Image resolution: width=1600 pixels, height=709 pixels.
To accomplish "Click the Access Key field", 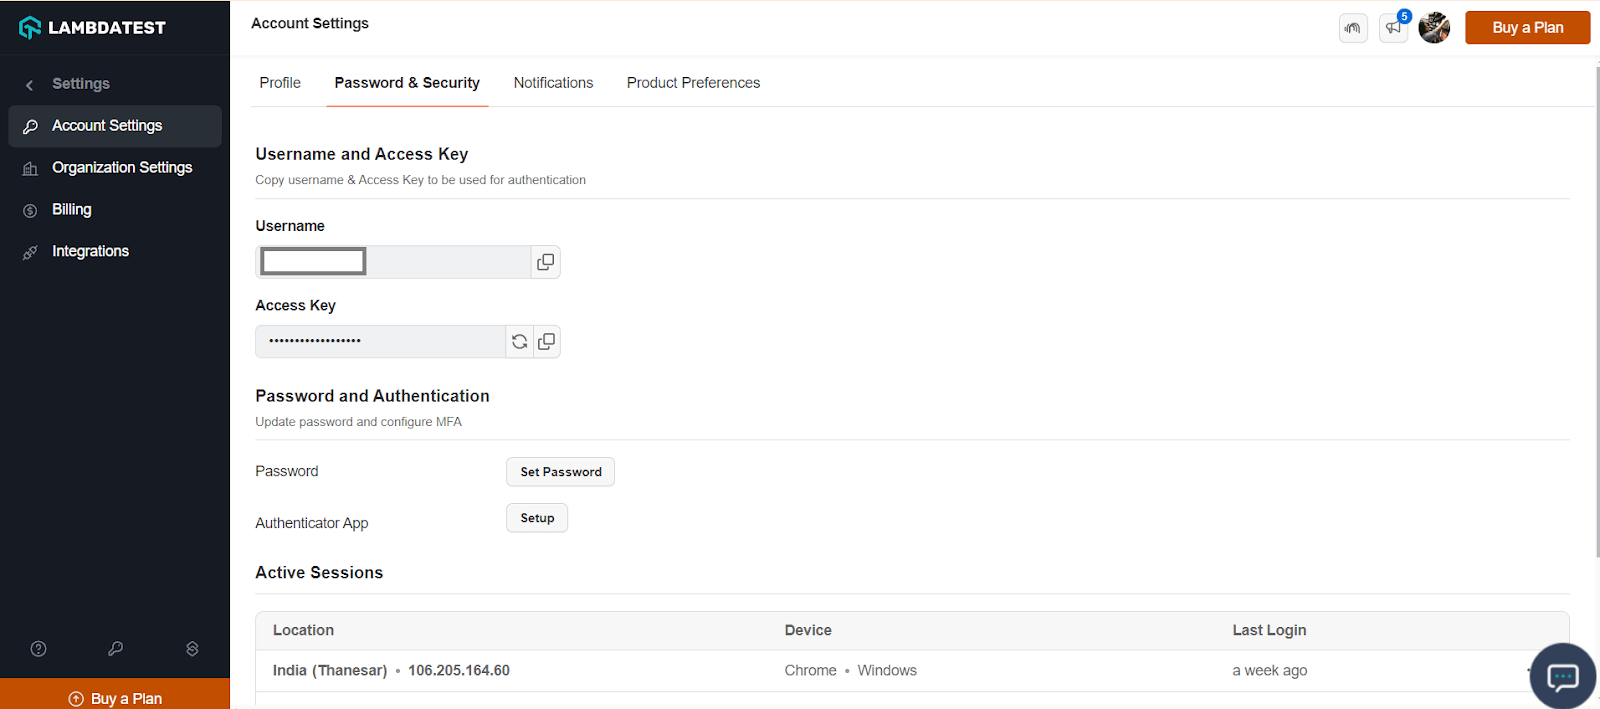I will [x=381, y=342].
